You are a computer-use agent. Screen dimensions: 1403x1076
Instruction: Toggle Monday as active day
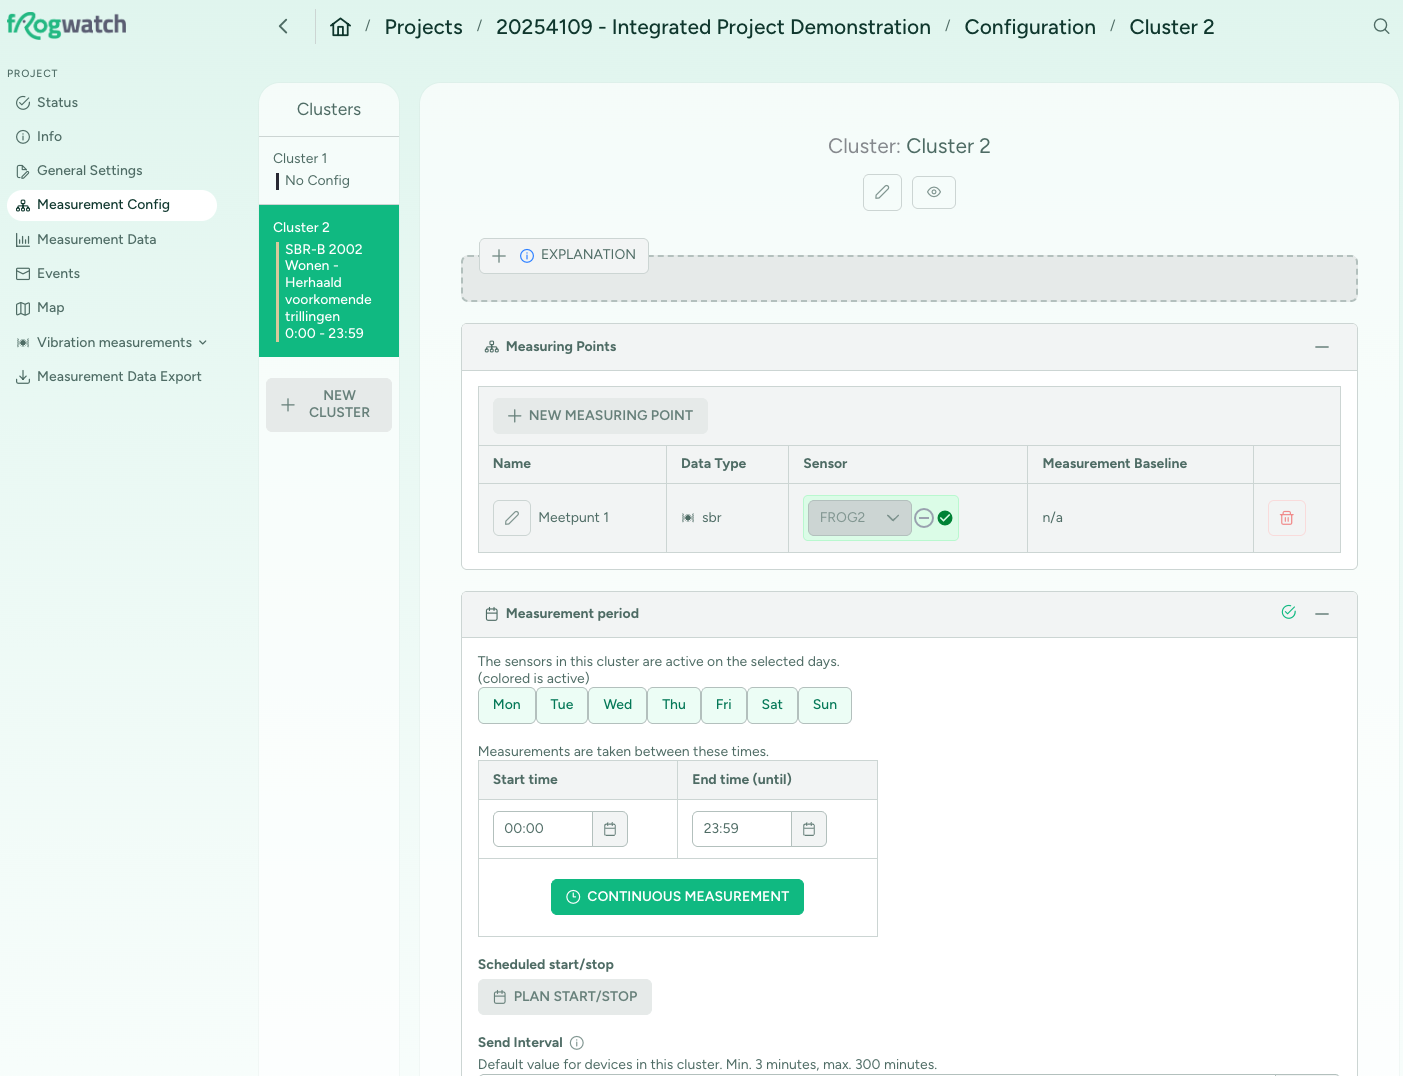[x=507, y=705]
